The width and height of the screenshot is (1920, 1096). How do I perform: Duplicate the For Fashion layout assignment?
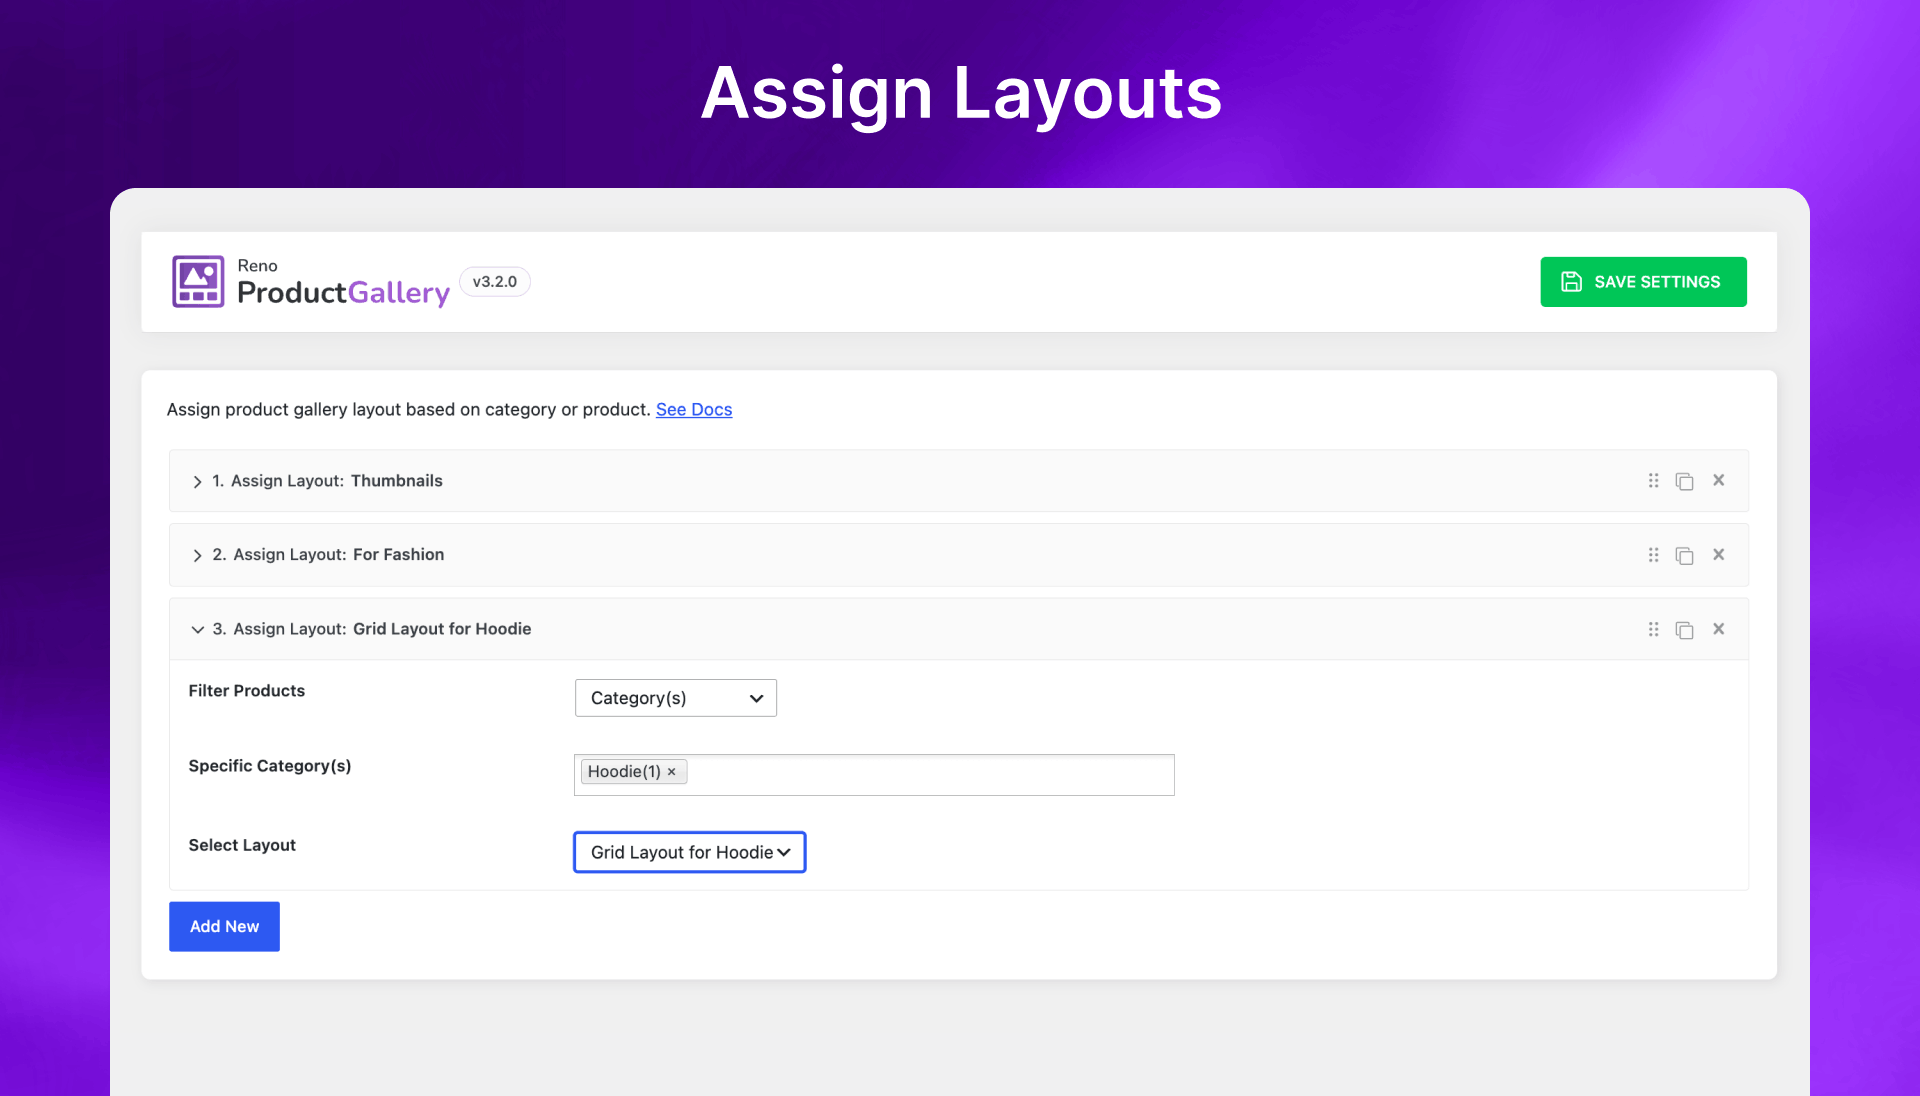tap(1684, 555)
